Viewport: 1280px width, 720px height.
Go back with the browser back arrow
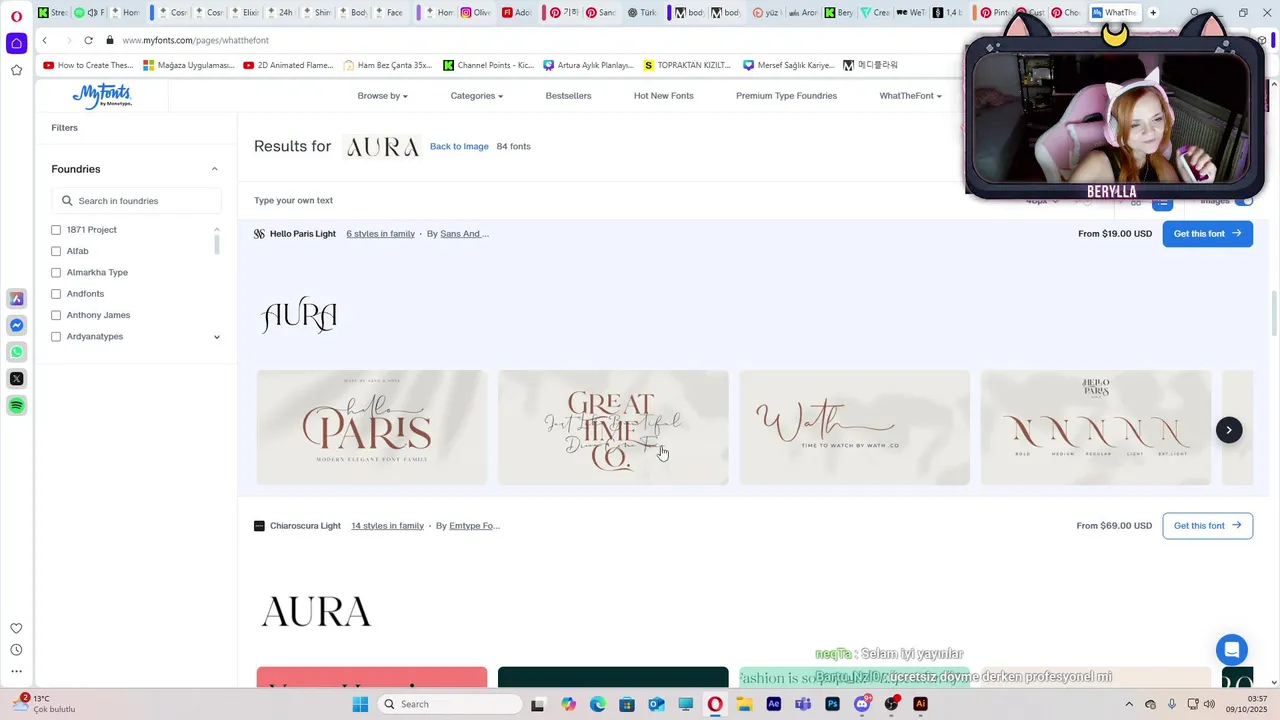45,40
